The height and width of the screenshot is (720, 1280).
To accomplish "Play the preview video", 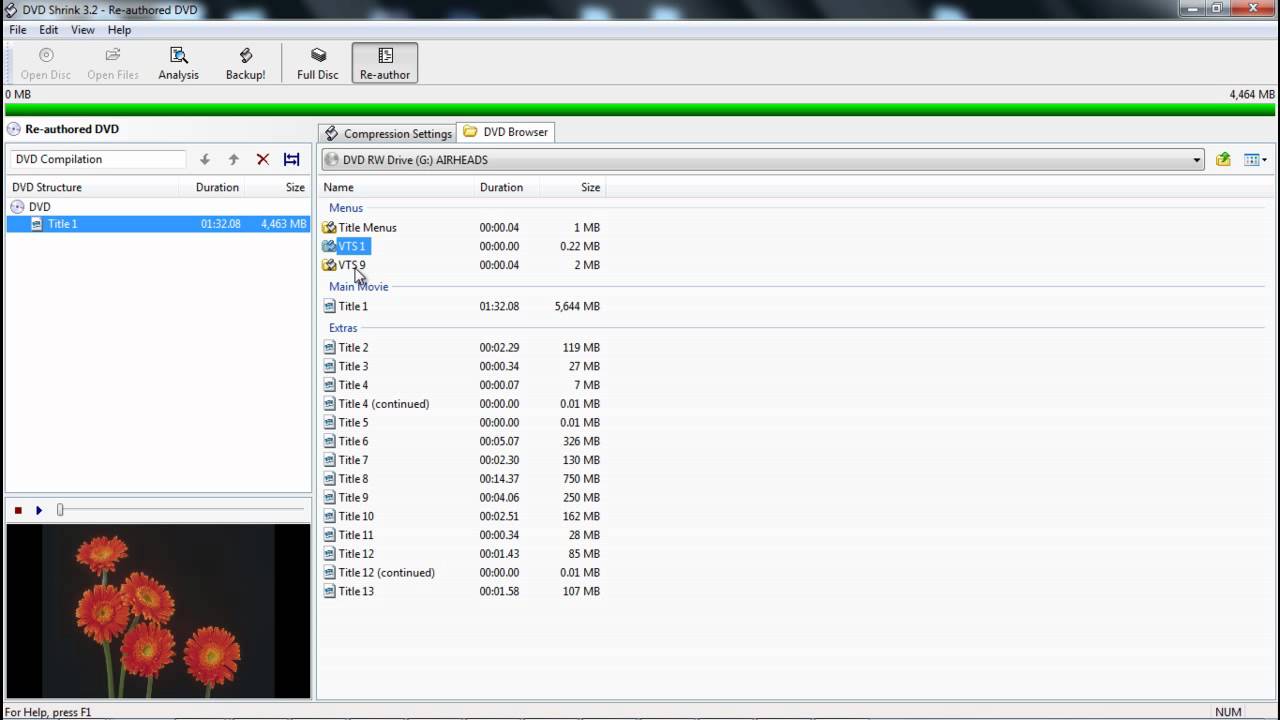I will pos(39,510).
